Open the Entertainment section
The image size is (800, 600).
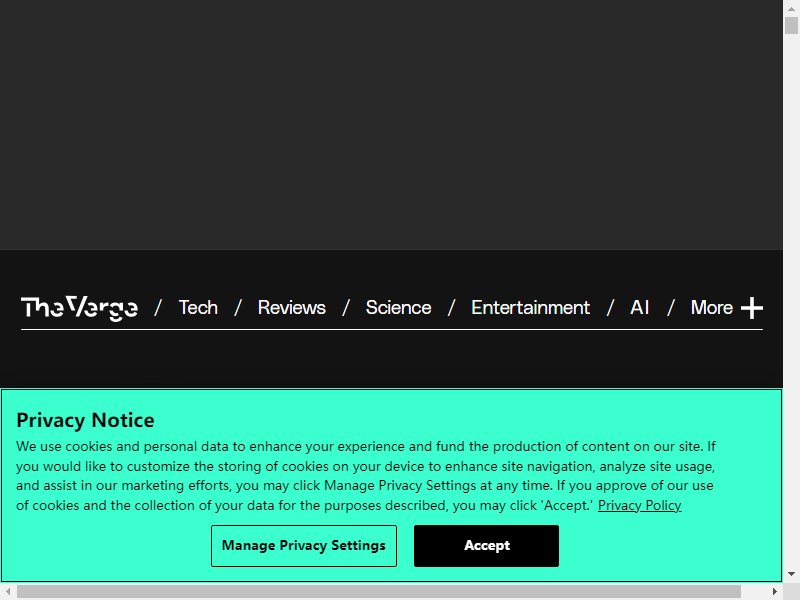(531, 308)
